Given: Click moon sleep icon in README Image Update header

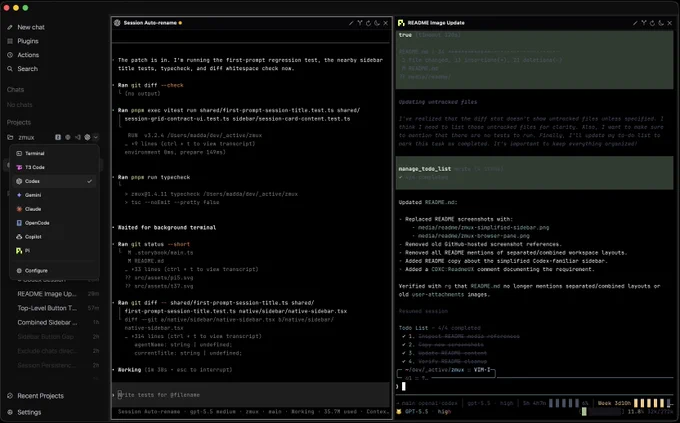Looking at the screenshot, I should (661, 23).
